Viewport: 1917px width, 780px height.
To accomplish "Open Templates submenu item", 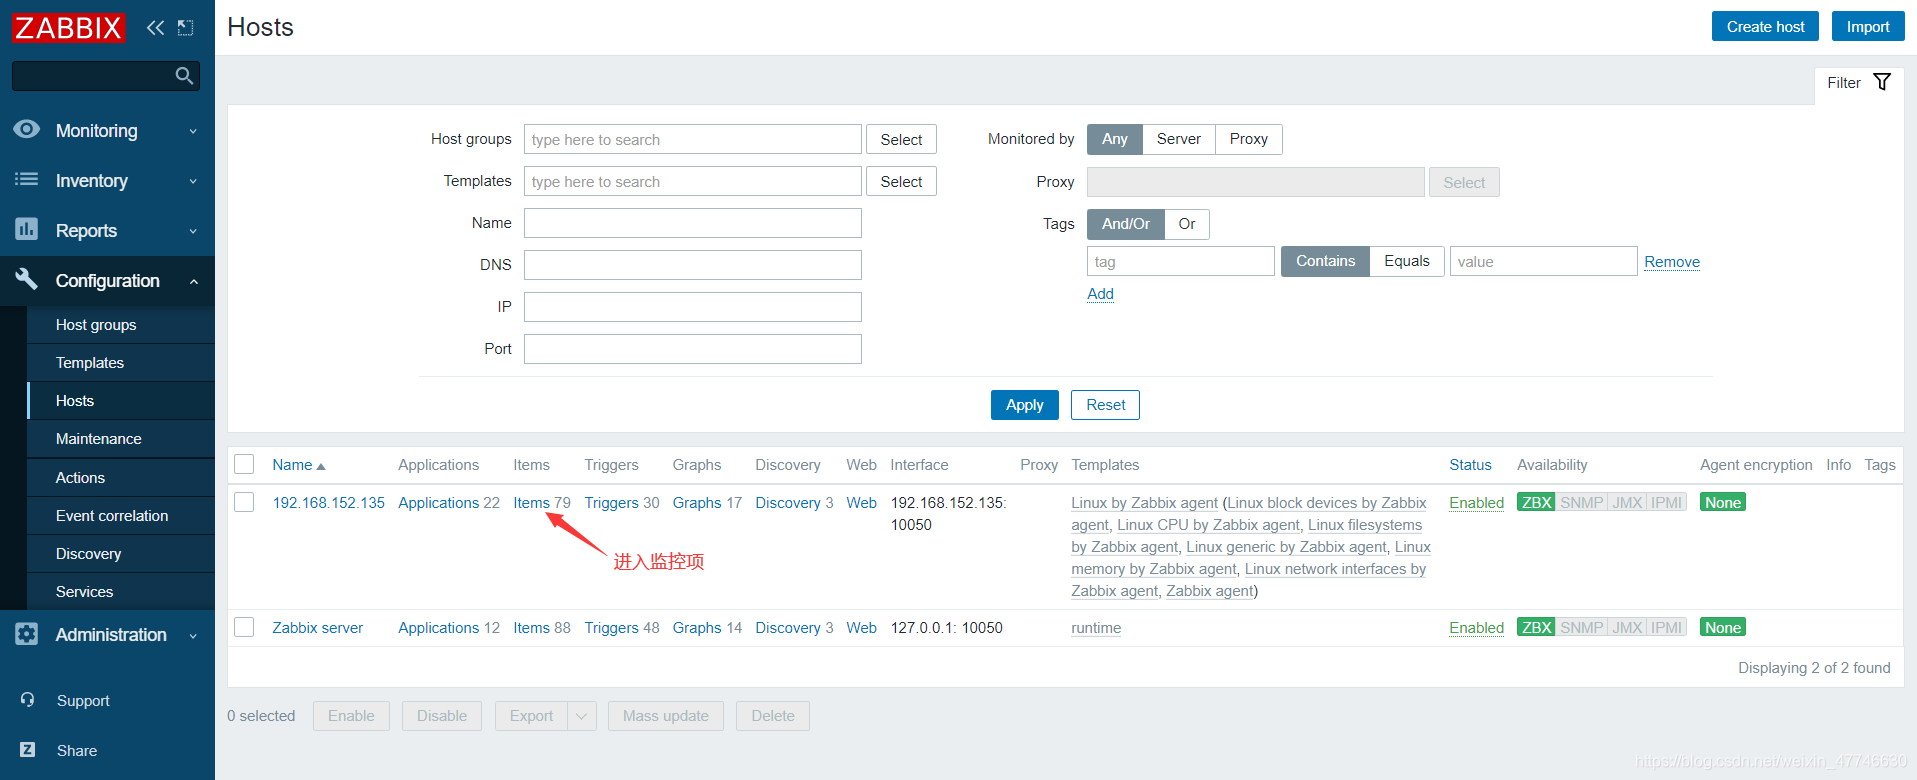I will point(90,363).
